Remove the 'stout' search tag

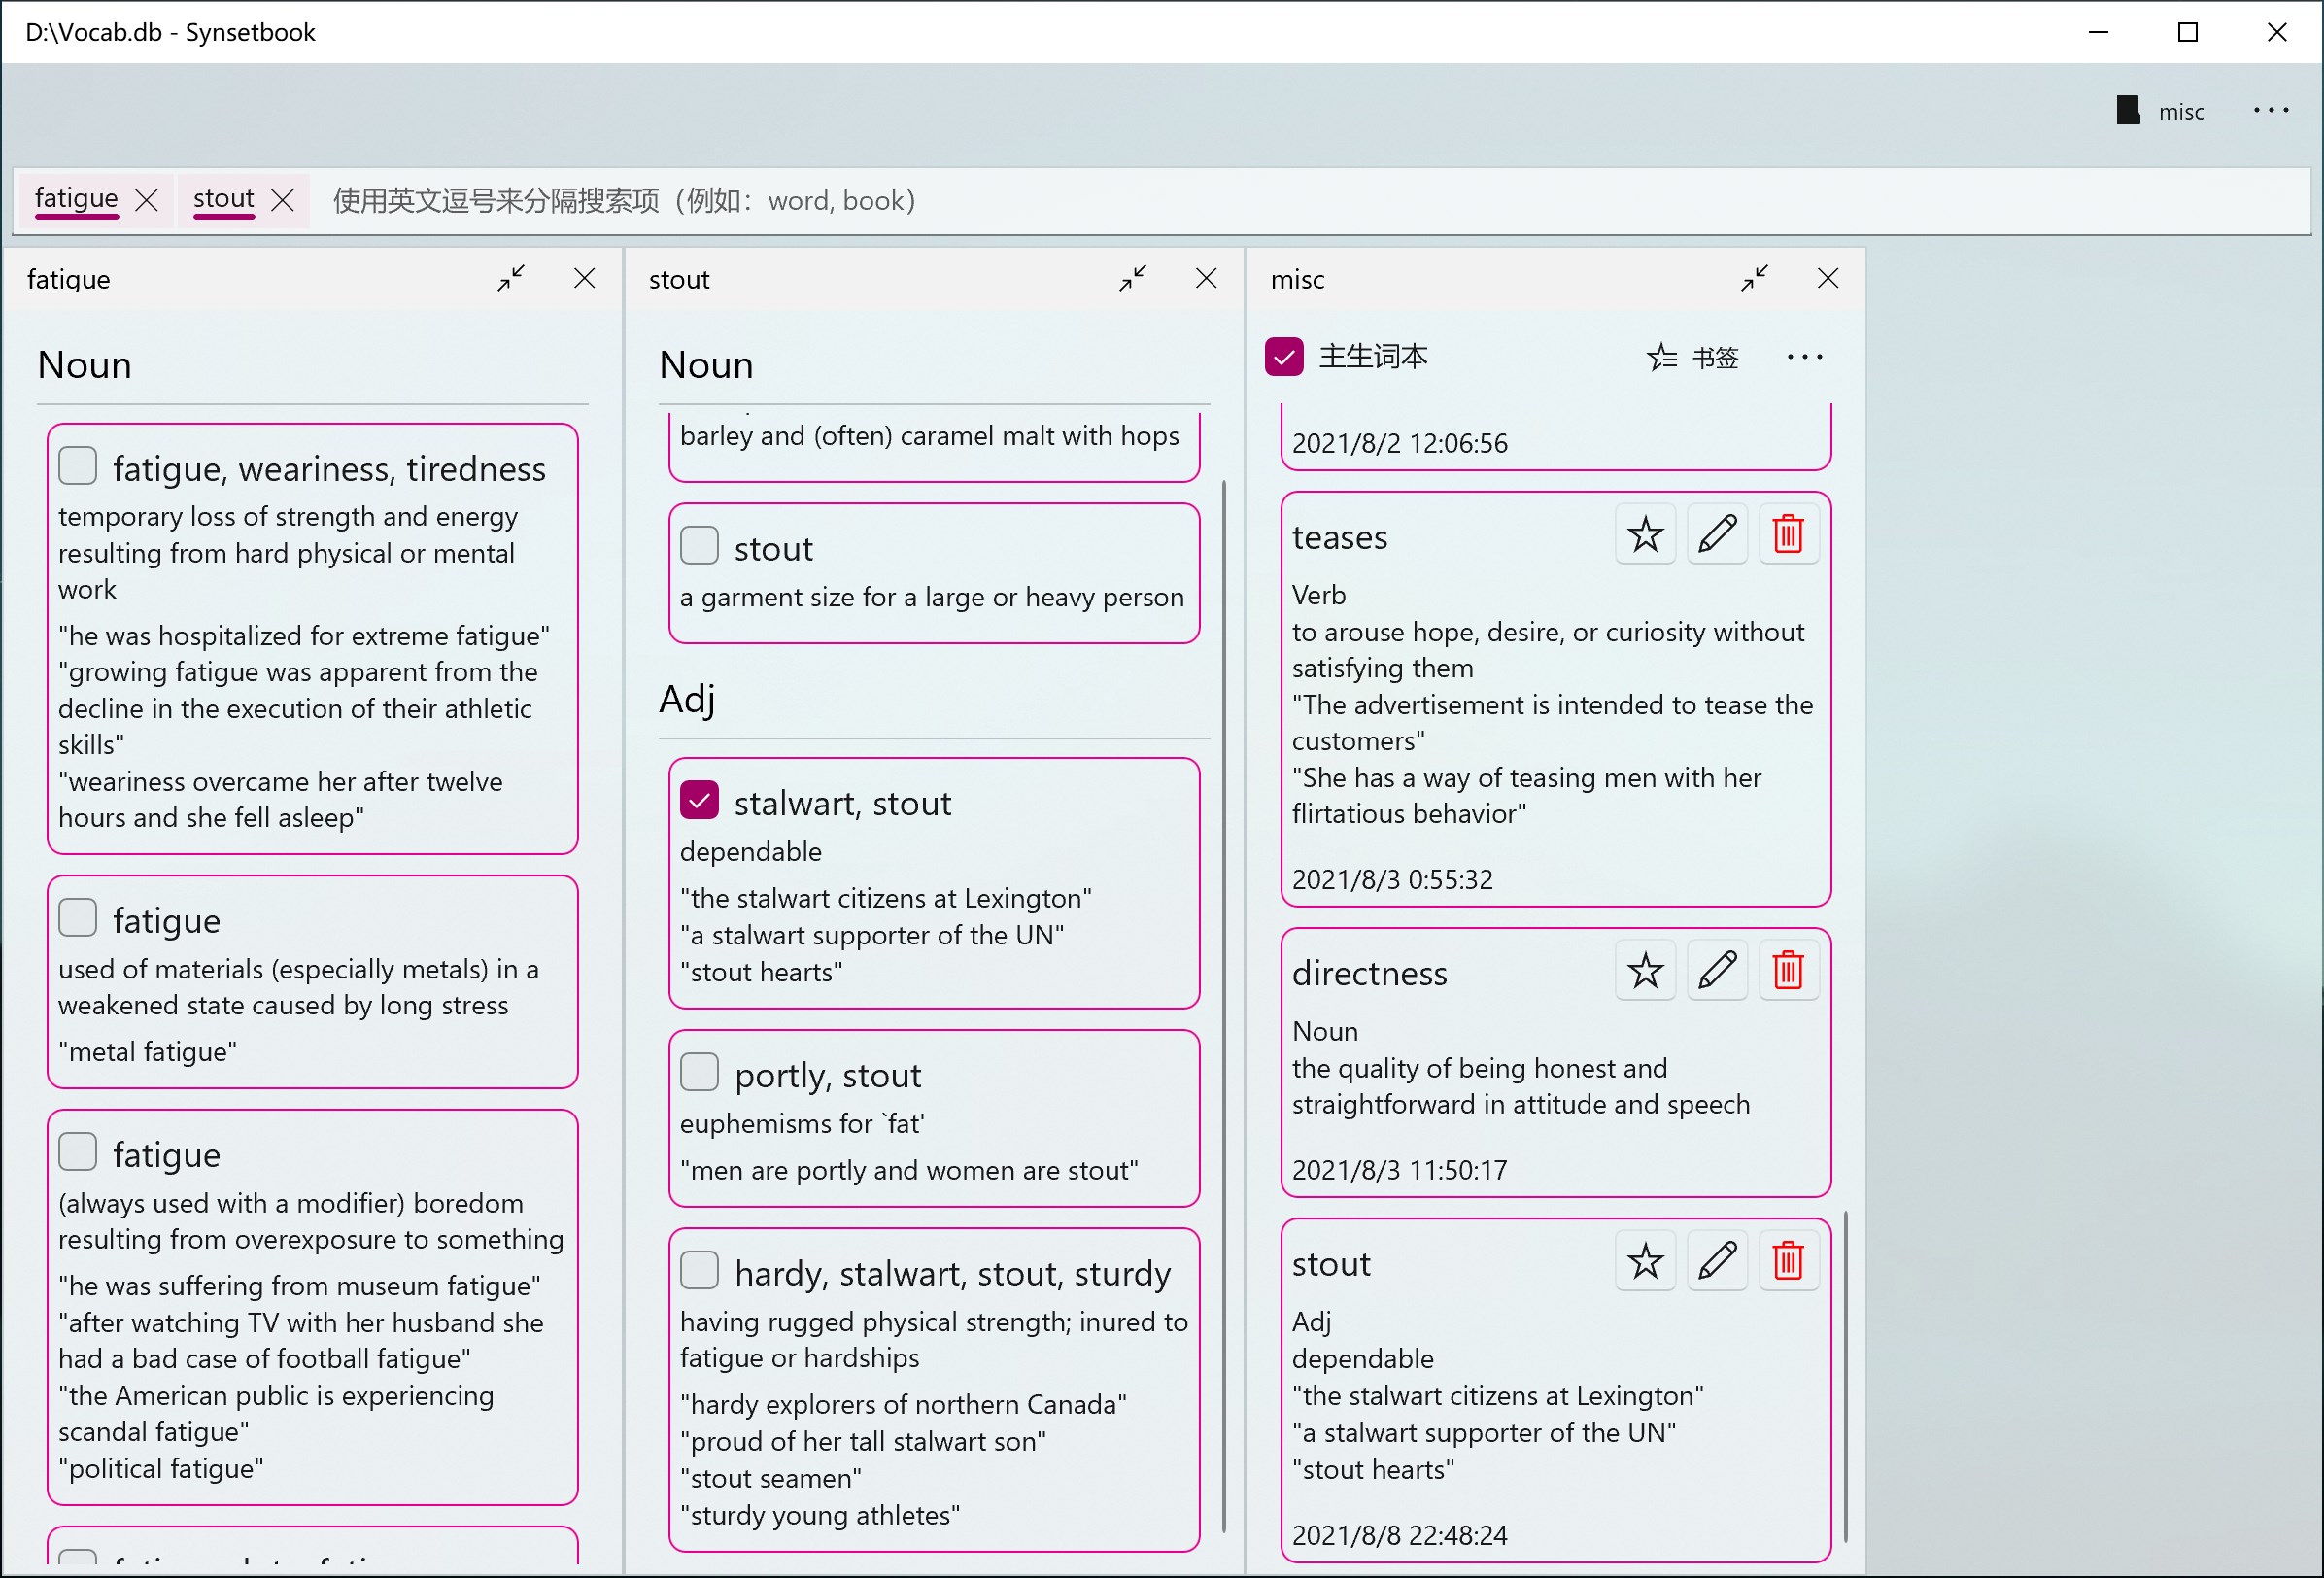(x=283, y=200)
